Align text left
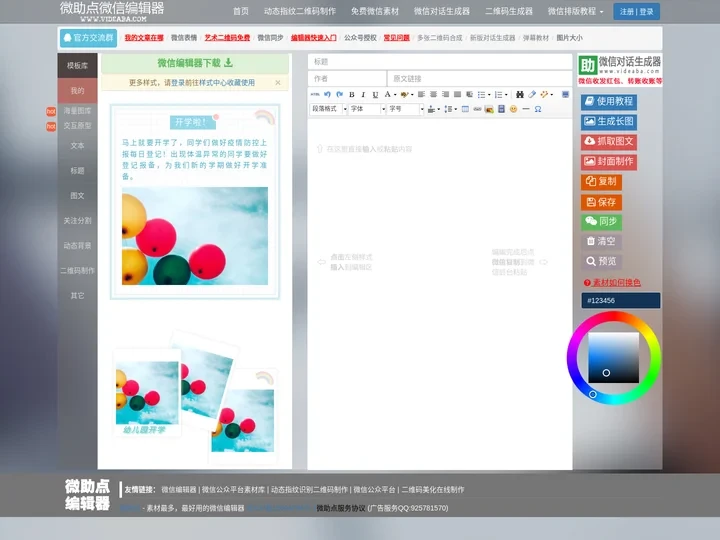The image size is (720, 540). 421,94
